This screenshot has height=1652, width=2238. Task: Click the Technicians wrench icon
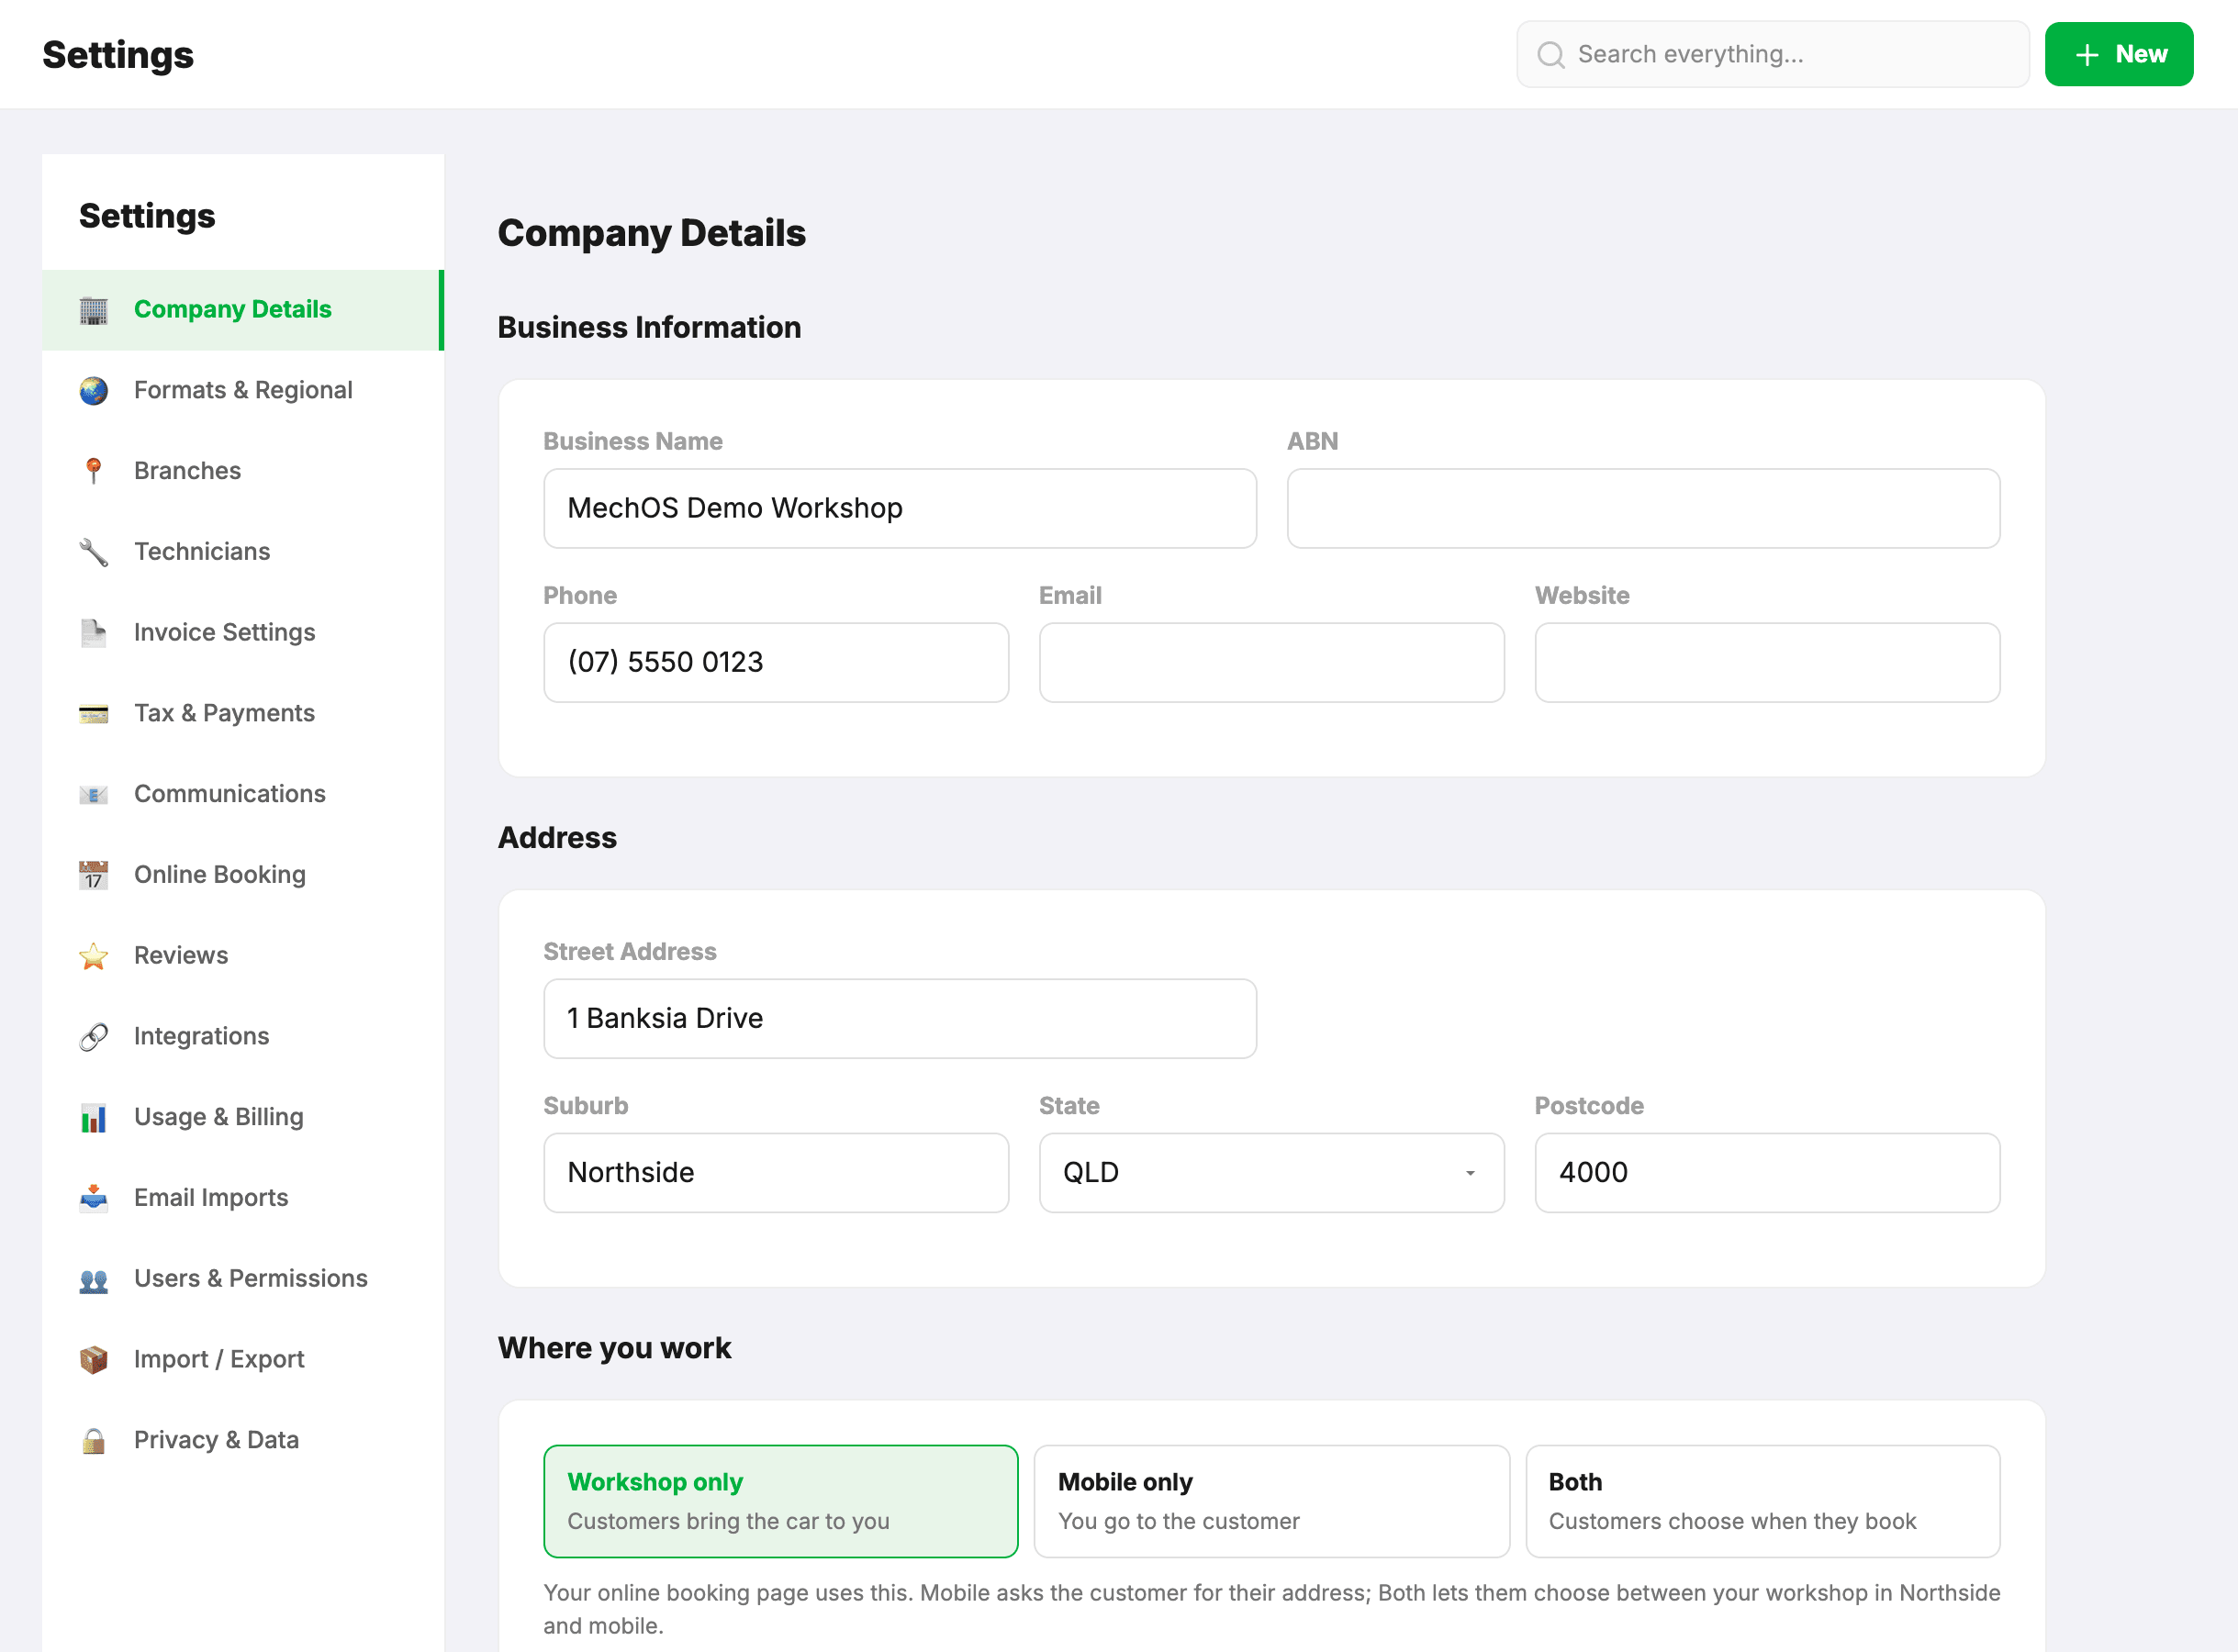pyautogui.click(x=93, y=552)
